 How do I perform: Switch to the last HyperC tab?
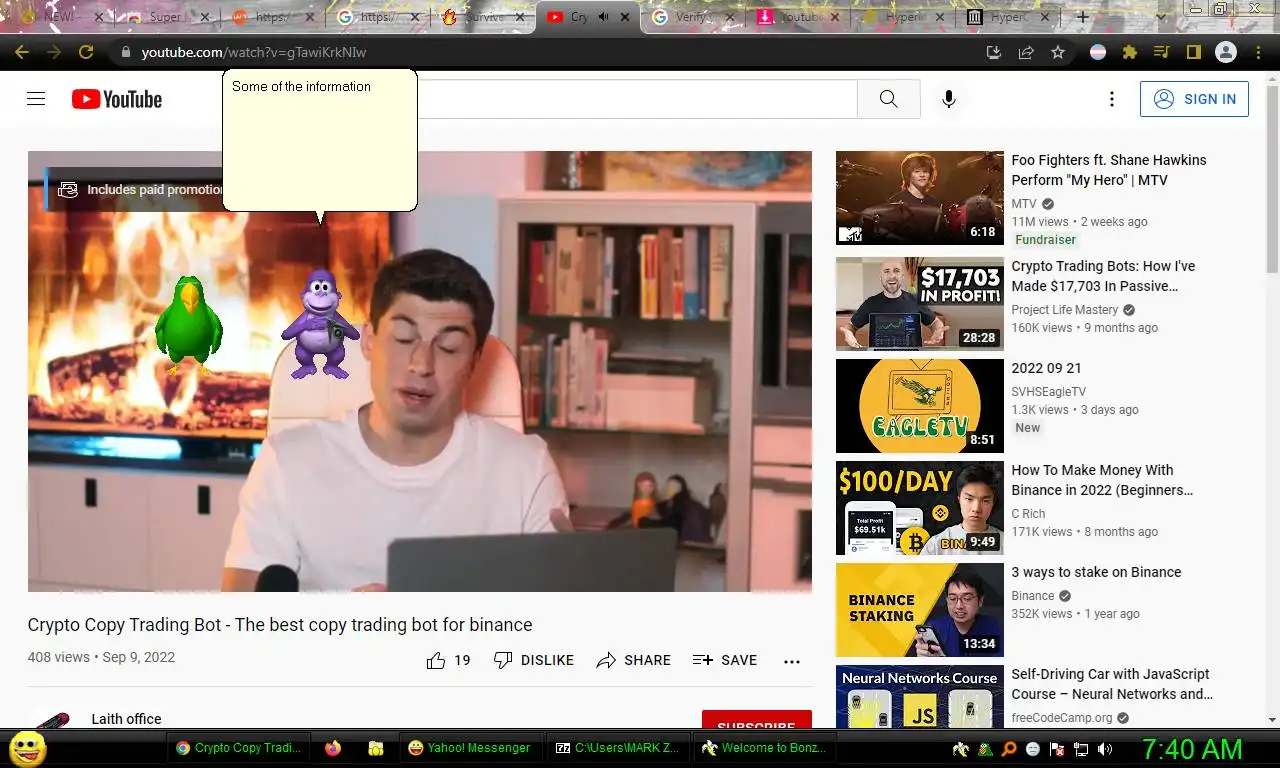(x=1009, y=17)
